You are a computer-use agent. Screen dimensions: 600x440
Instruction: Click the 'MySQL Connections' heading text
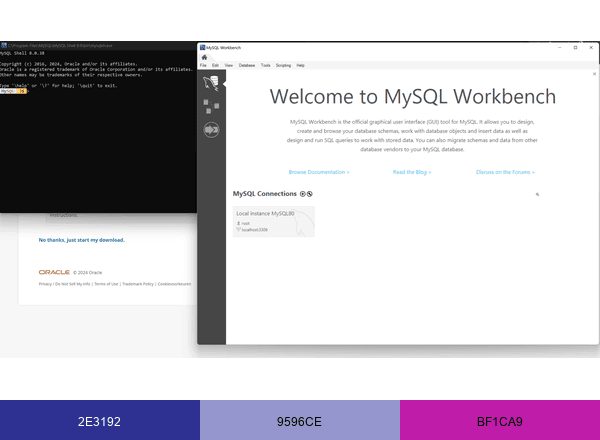tap(265, 194)
